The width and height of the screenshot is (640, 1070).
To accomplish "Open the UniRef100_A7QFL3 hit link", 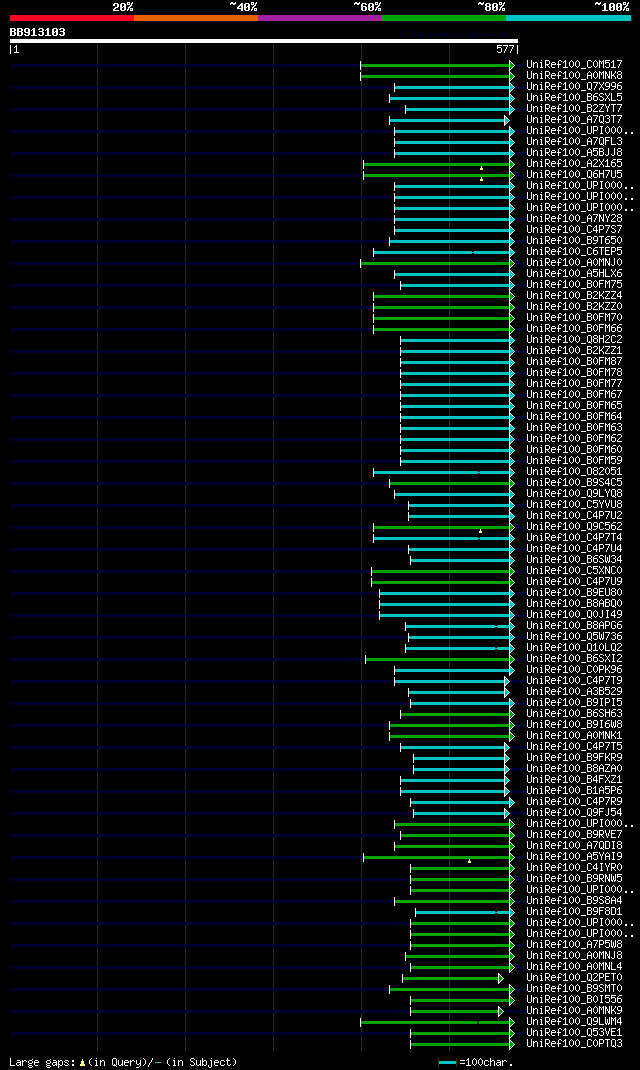I will pos(574,142).
